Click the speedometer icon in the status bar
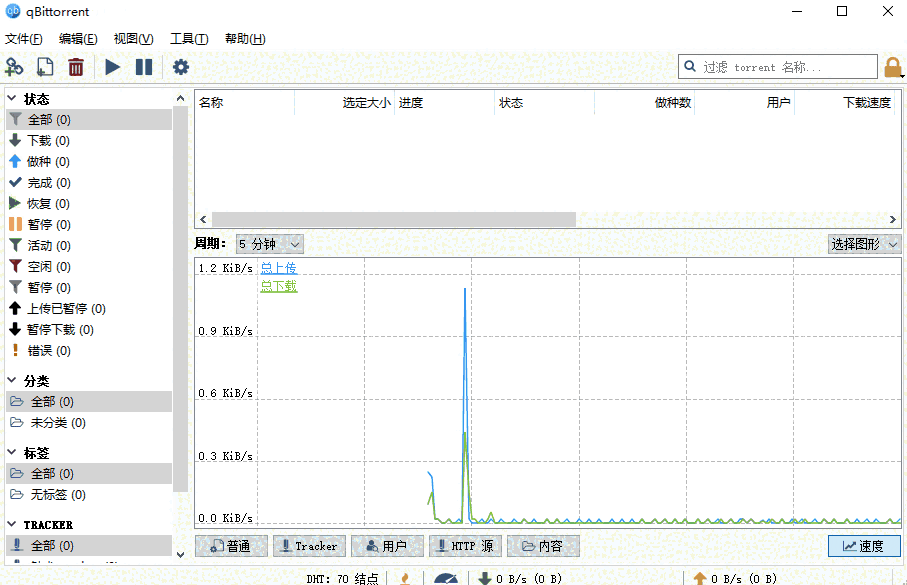907x585 pixels. pos(446,578)
